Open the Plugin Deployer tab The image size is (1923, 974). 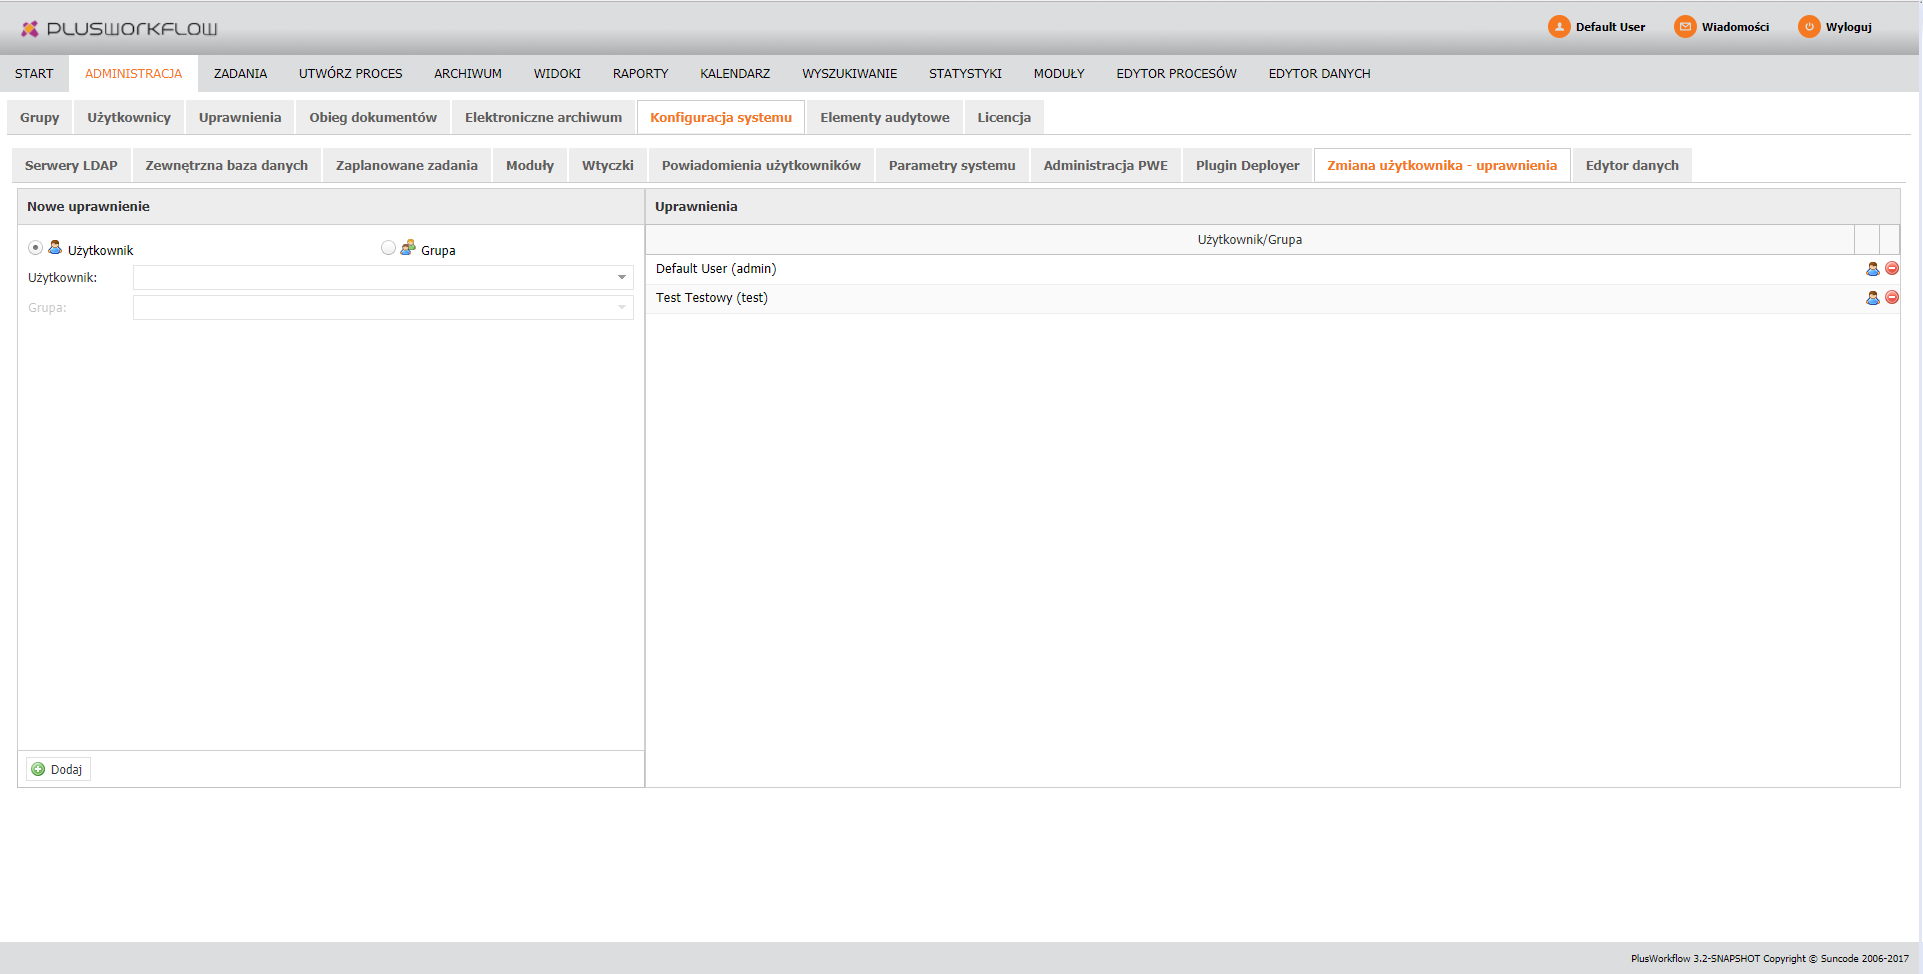[1247, 166]
